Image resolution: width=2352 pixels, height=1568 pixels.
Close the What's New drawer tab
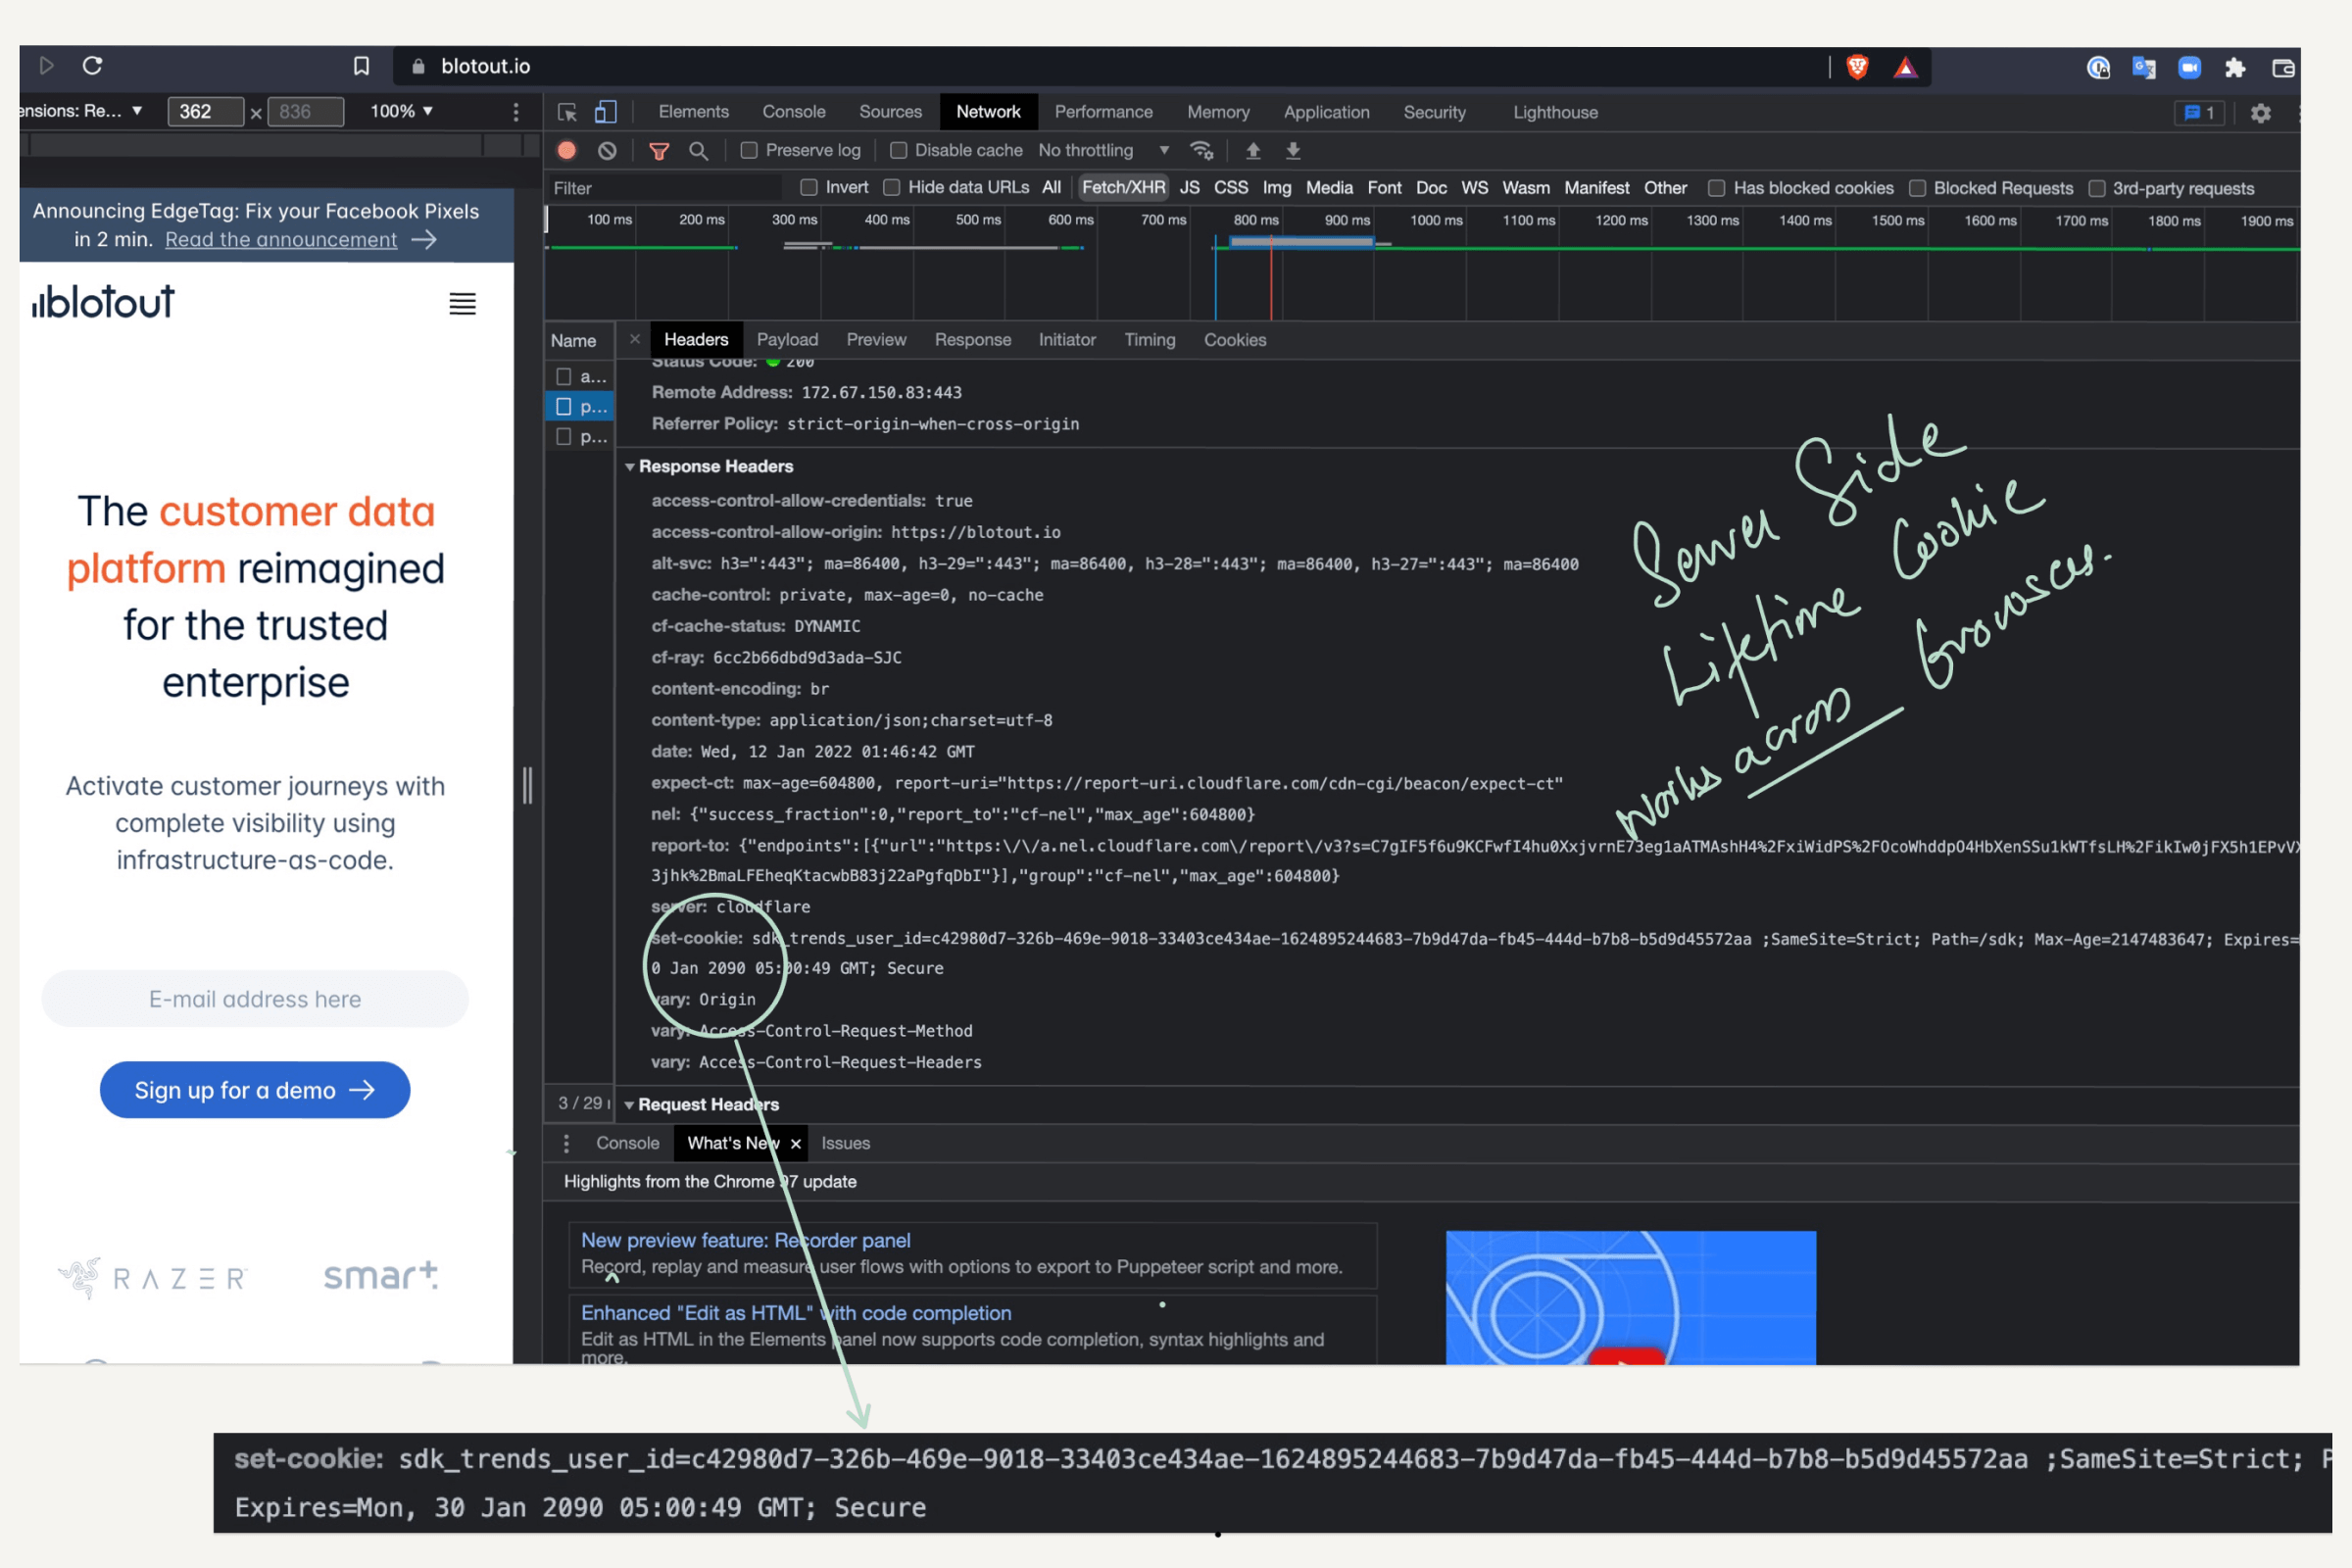click(x=796, y=1144)
